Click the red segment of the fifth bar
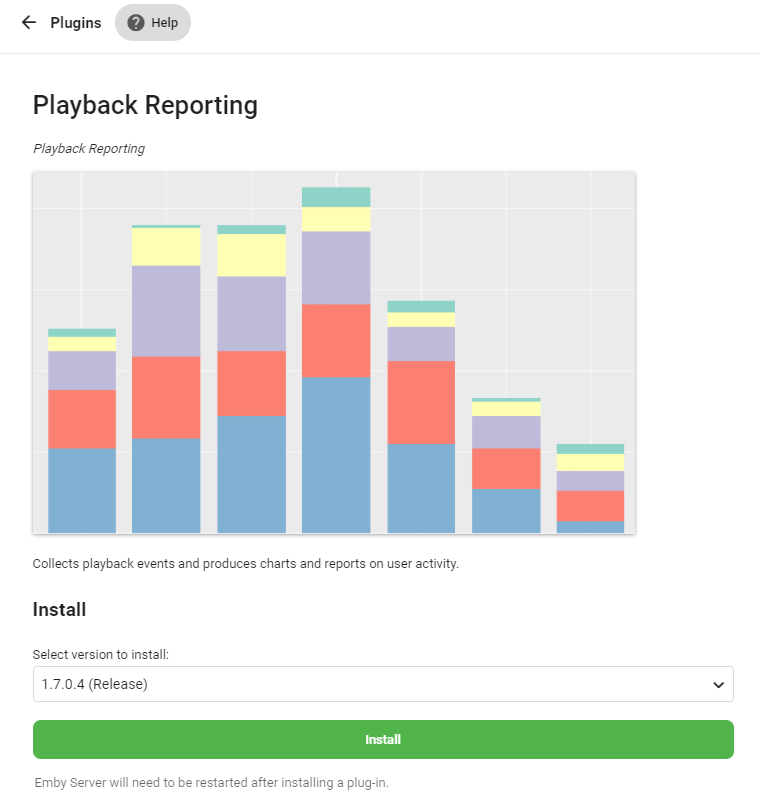The width and height of the screenshot is (760, 810). (421, 402)
